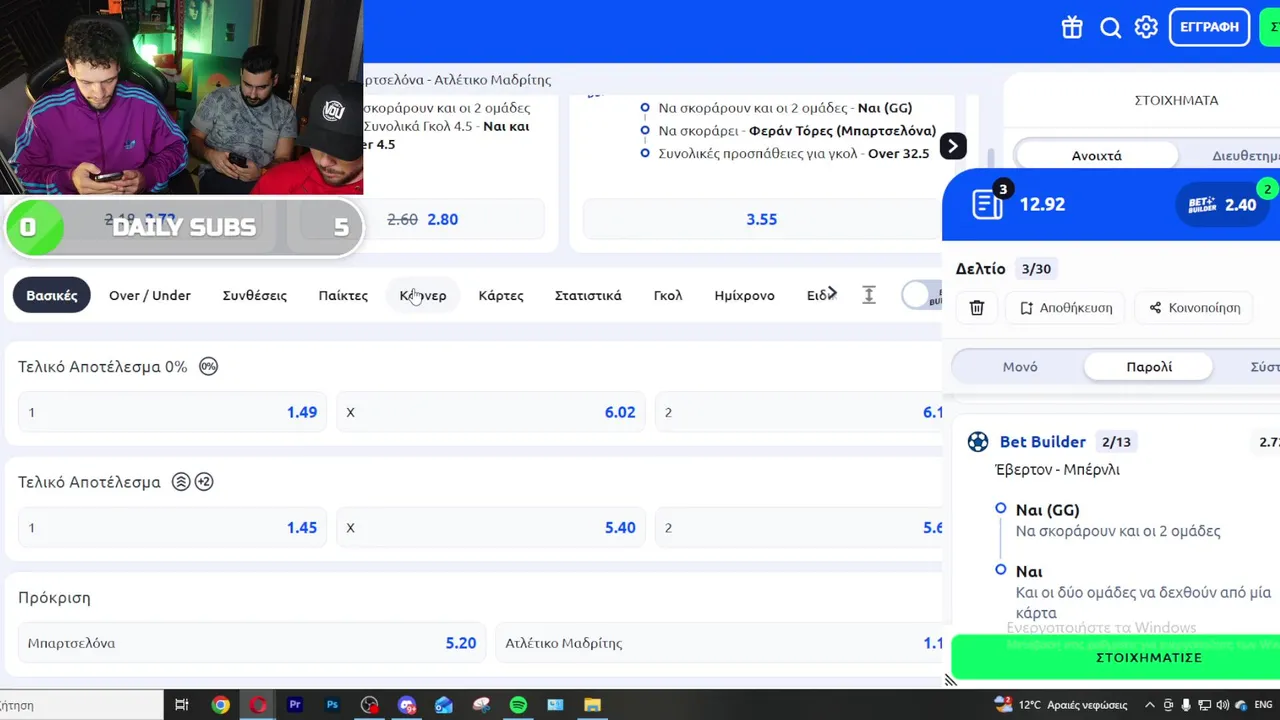Click the Bet Builder football icon

(x=978, y=442)
